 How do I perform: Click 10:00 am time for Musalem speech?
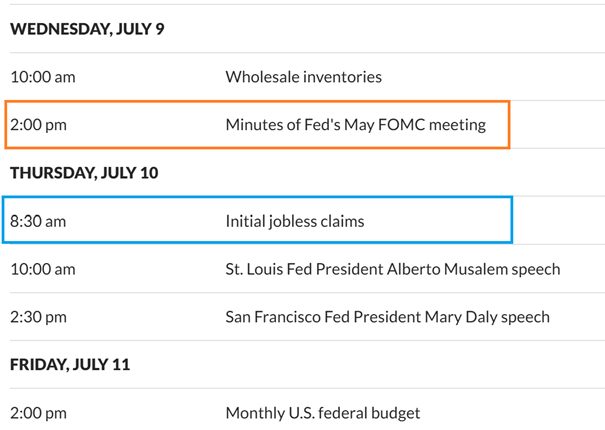click(42, 269)
